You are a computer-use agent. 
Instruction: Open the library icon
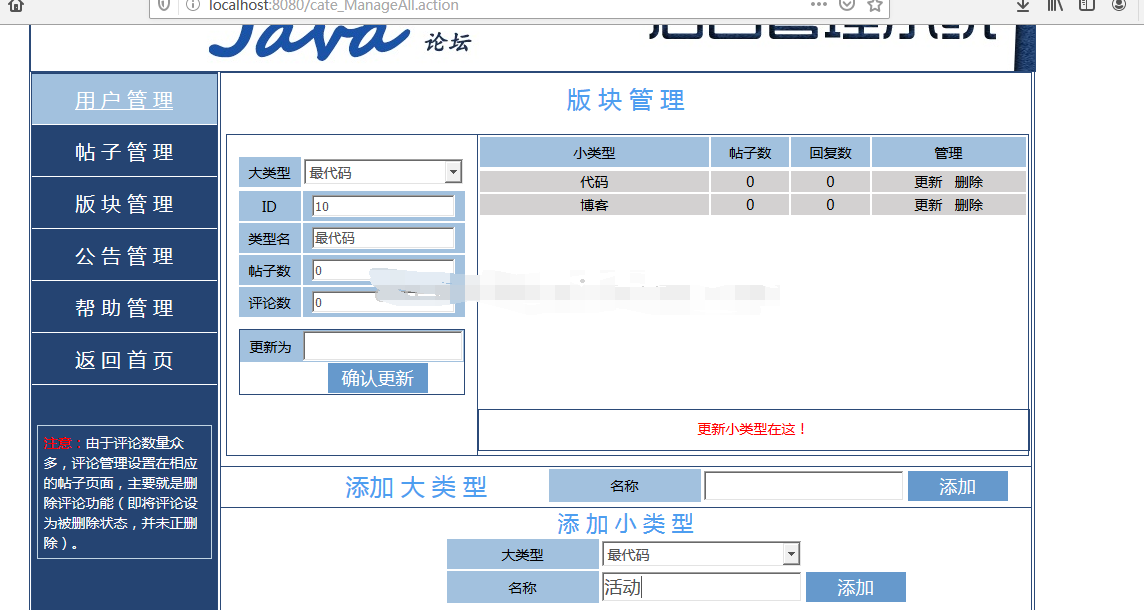pyautogui.click(x=1055, y=6)
